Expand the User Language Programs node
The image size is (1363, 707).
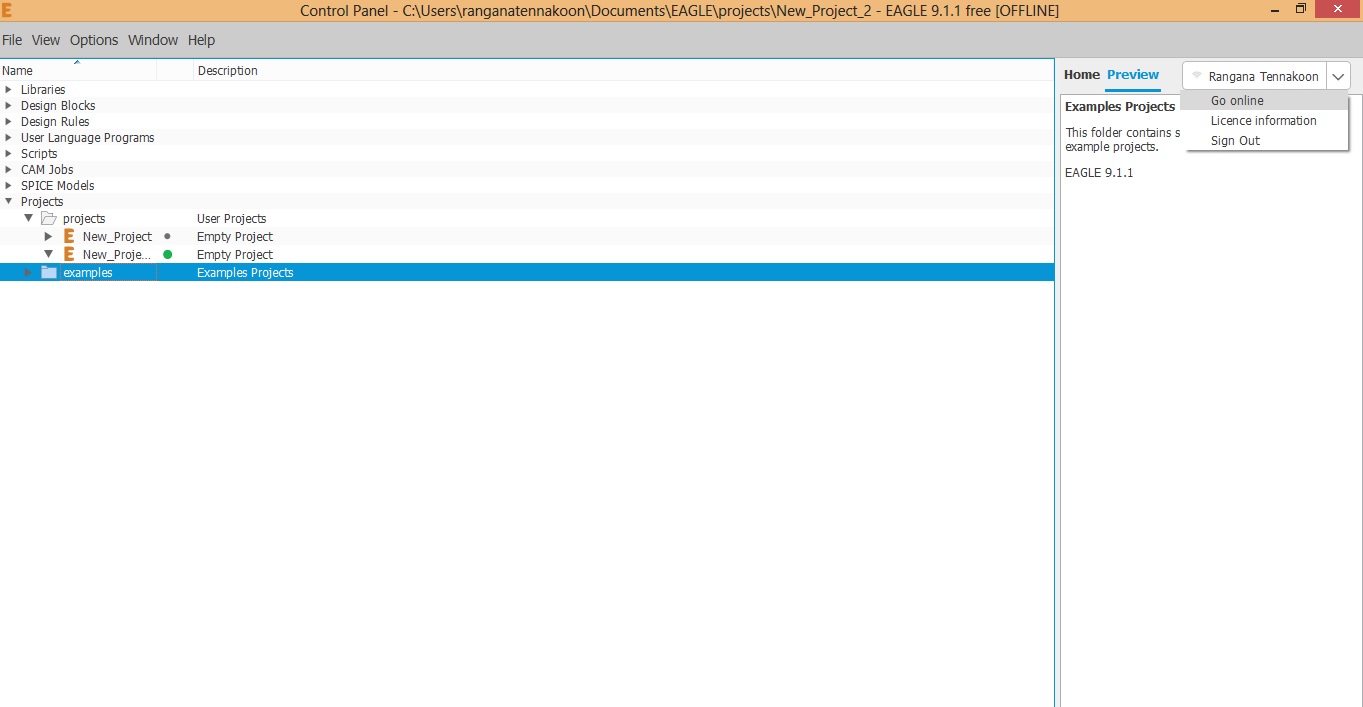point(9,138)
